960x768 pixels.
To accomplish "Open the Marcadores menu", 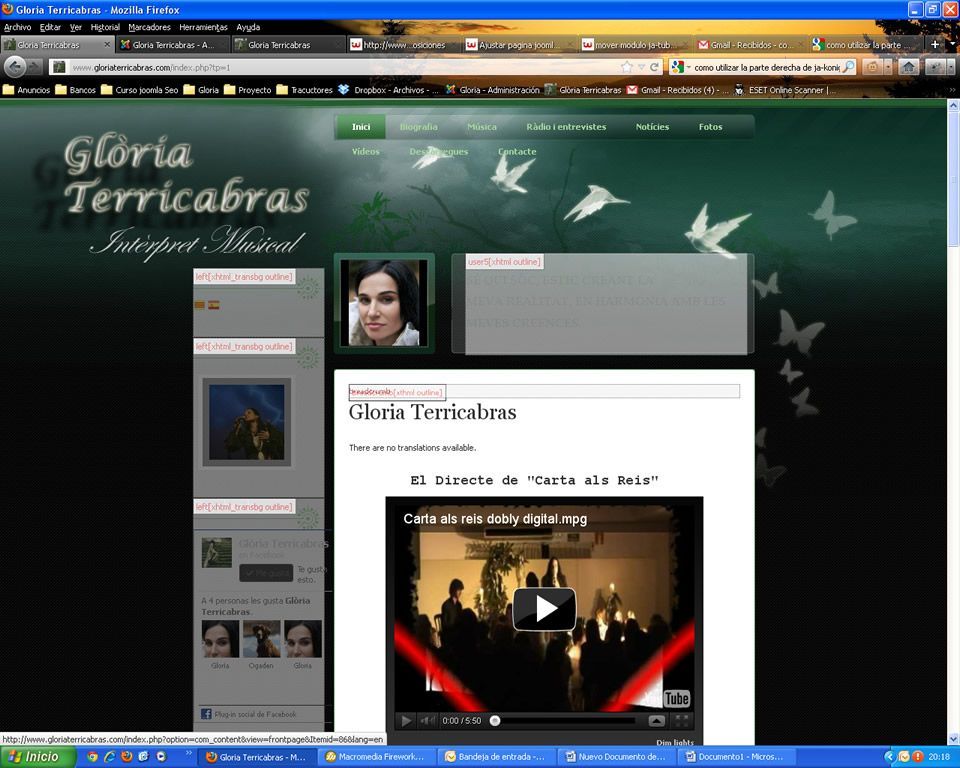I will tap(149, 27).
